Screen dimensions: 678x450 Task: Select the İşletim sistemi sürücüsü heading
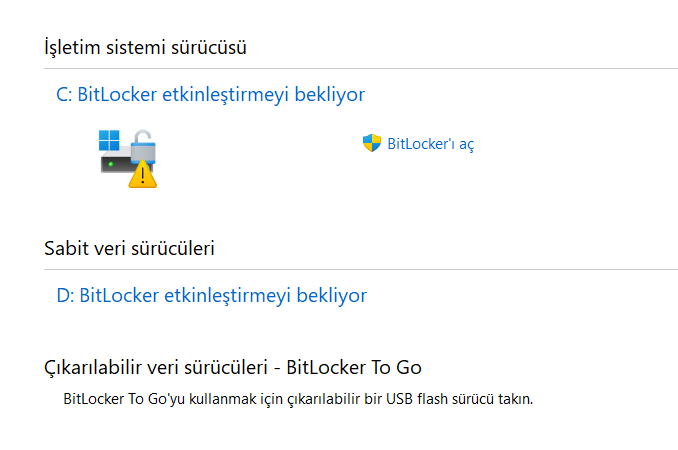coord(145,47)
